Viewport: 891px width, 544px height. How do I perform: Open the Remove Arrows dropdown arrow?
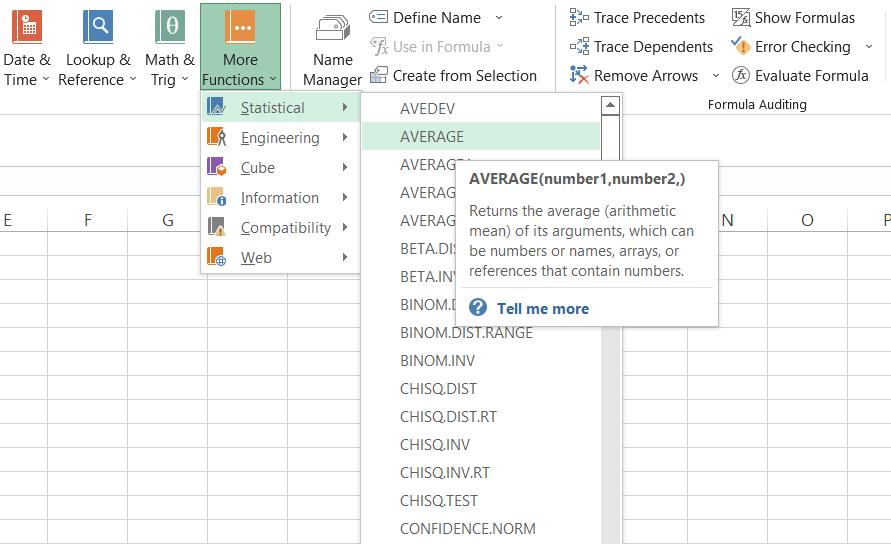(716, 76)
